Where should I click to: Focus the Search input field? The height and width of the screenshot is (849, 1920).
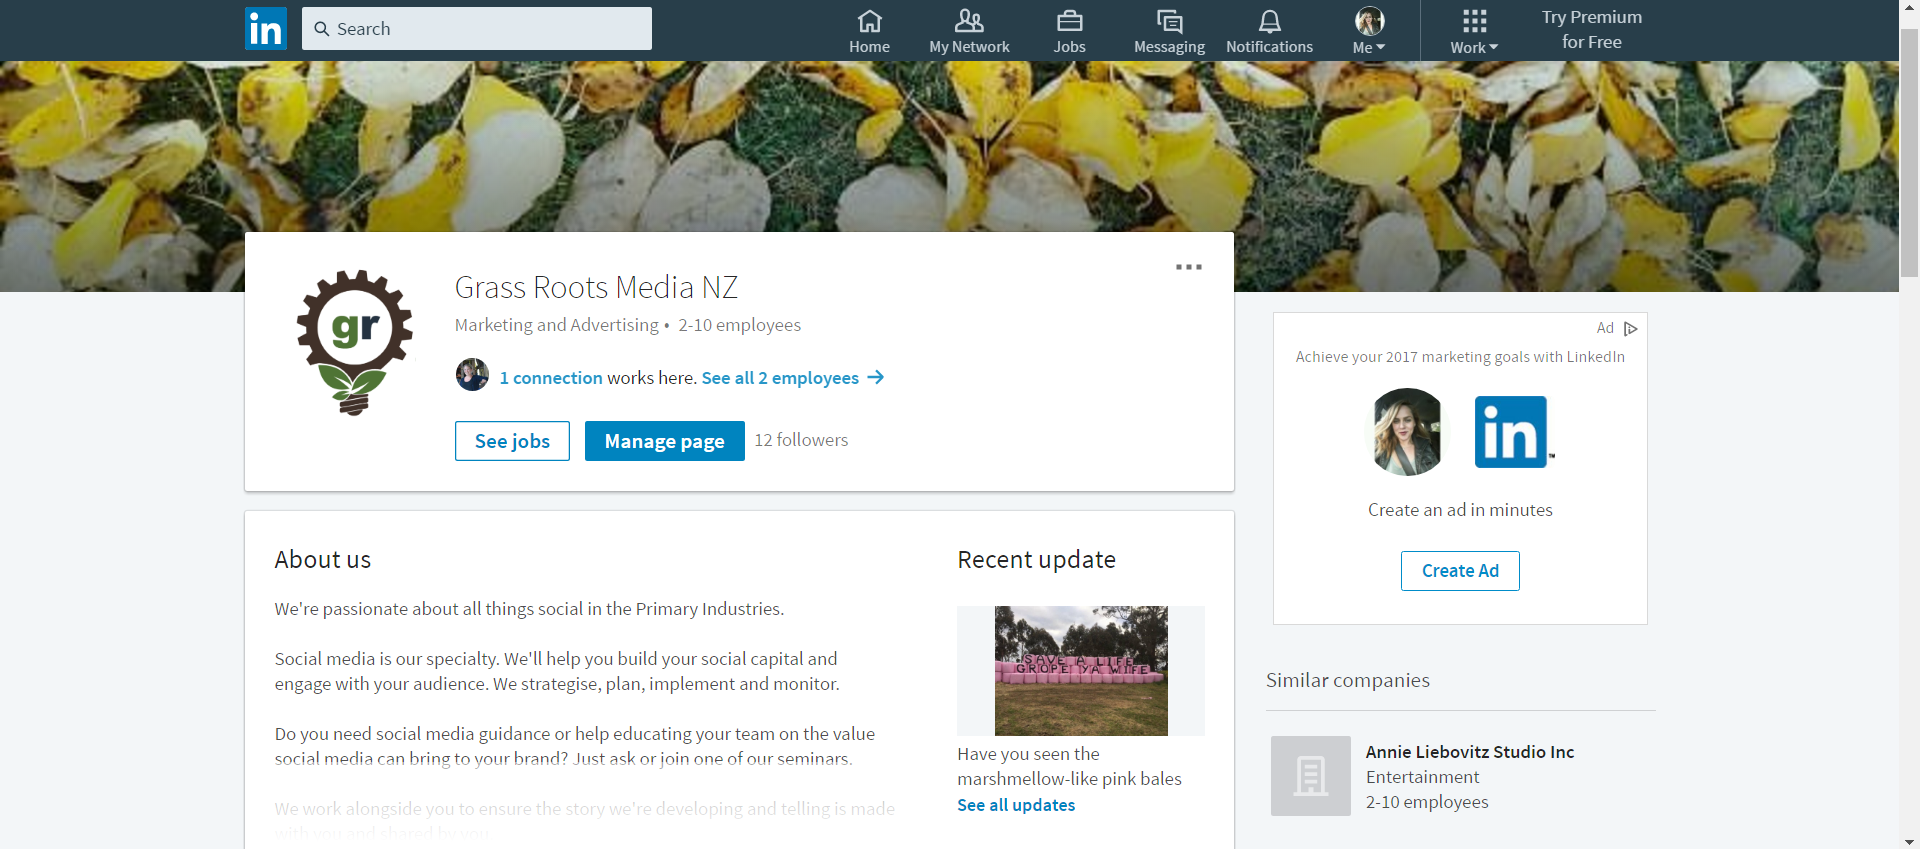477,29
